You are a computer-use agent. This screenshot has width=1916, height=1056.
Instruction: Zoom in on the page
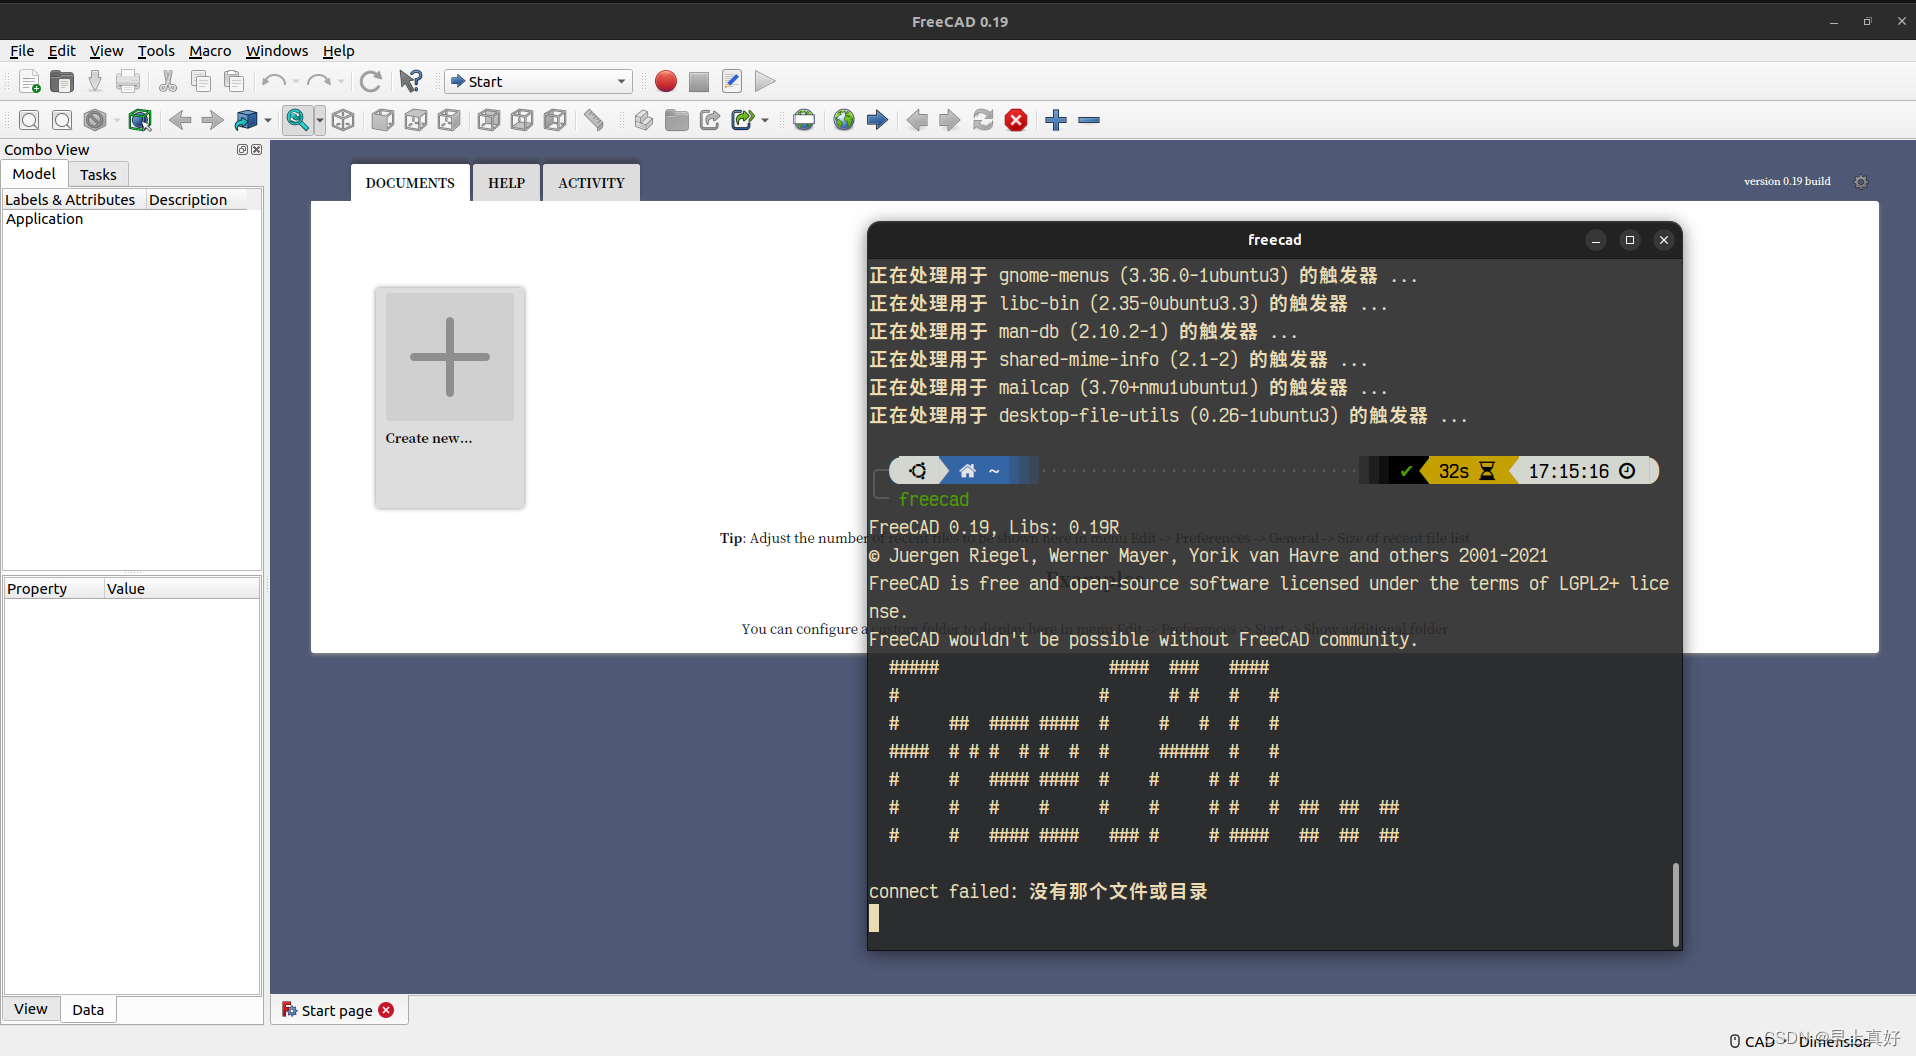1055,120
